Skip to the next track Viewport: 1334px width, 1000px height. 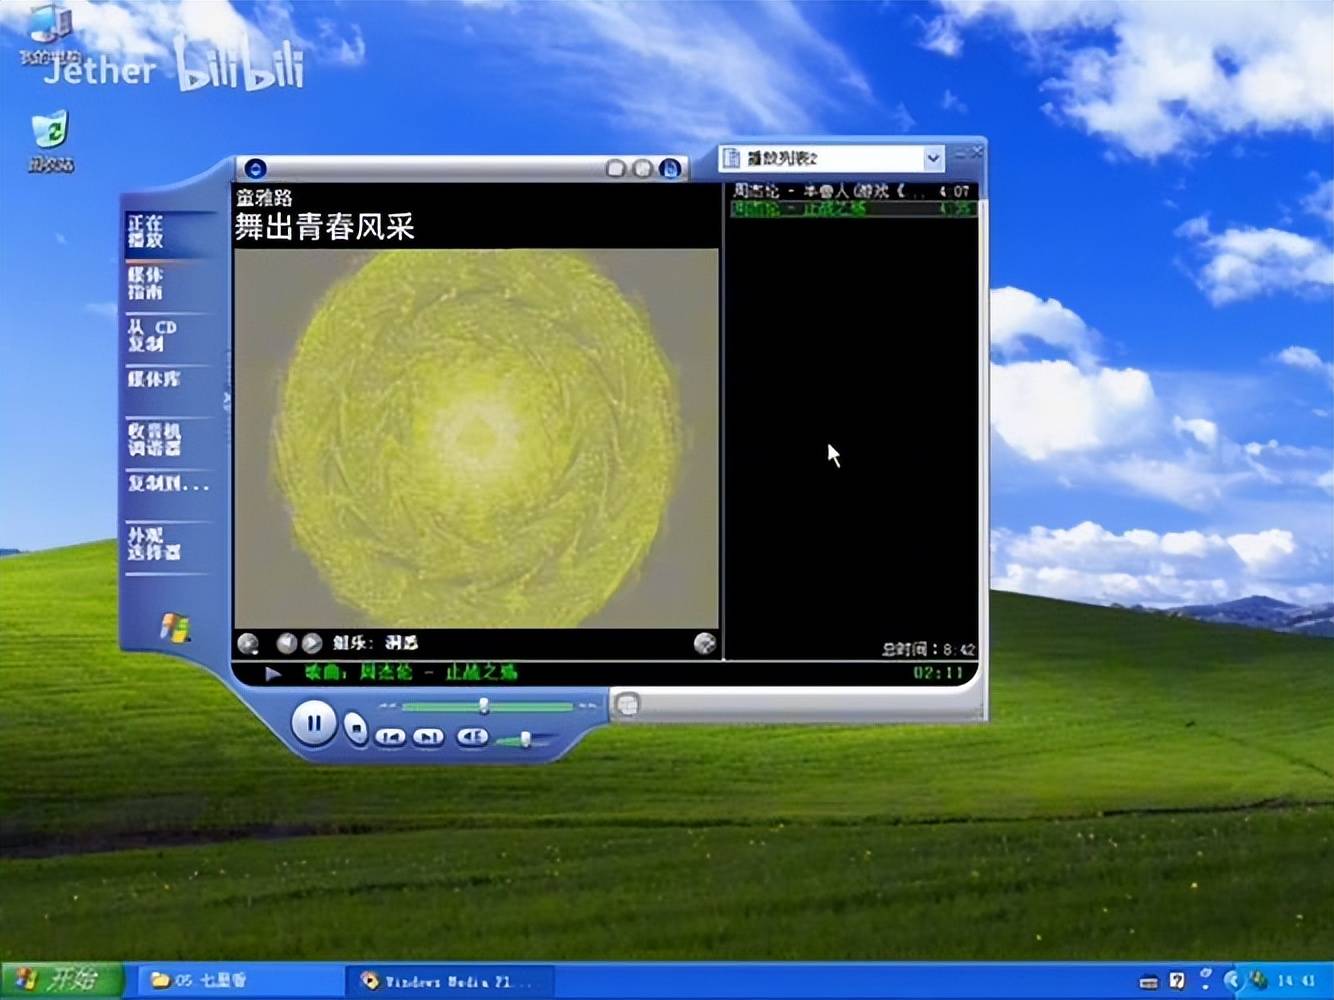point(429,737)
